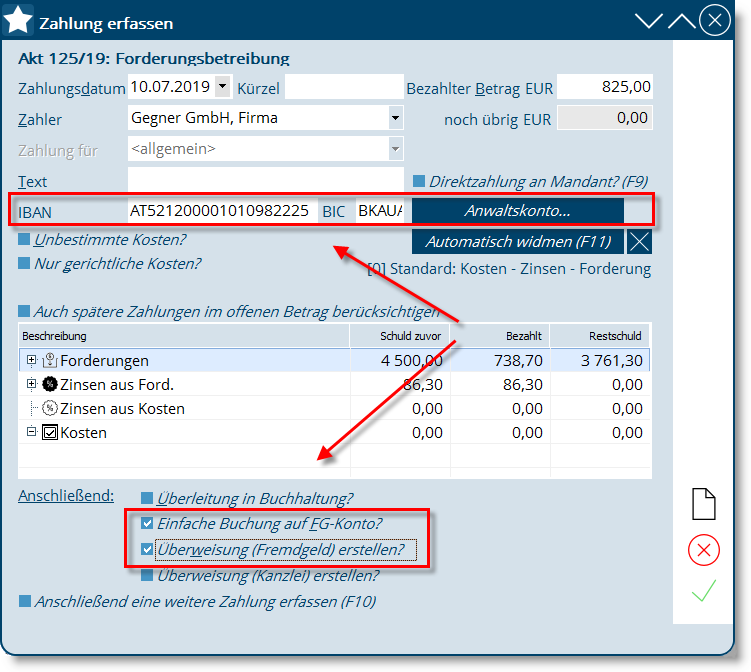Cancel with the red circled X icon
Screen dimensions: 751x672
704,550
